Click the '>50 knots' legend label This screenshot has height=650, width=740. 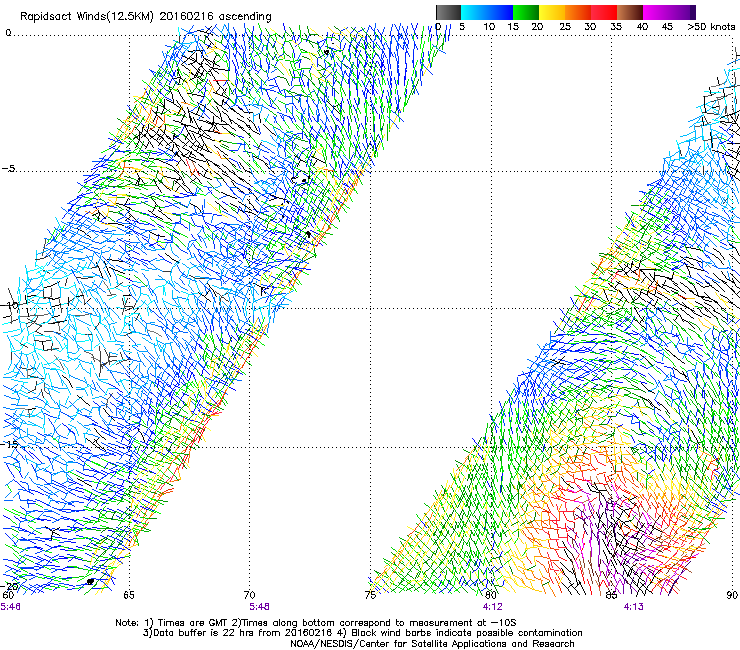coord(711,27)
